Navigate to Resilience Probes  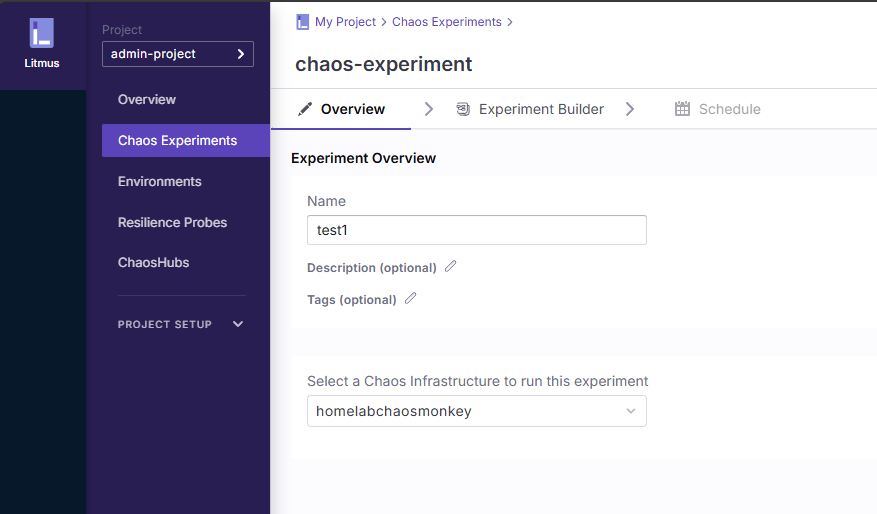point(172,222)
